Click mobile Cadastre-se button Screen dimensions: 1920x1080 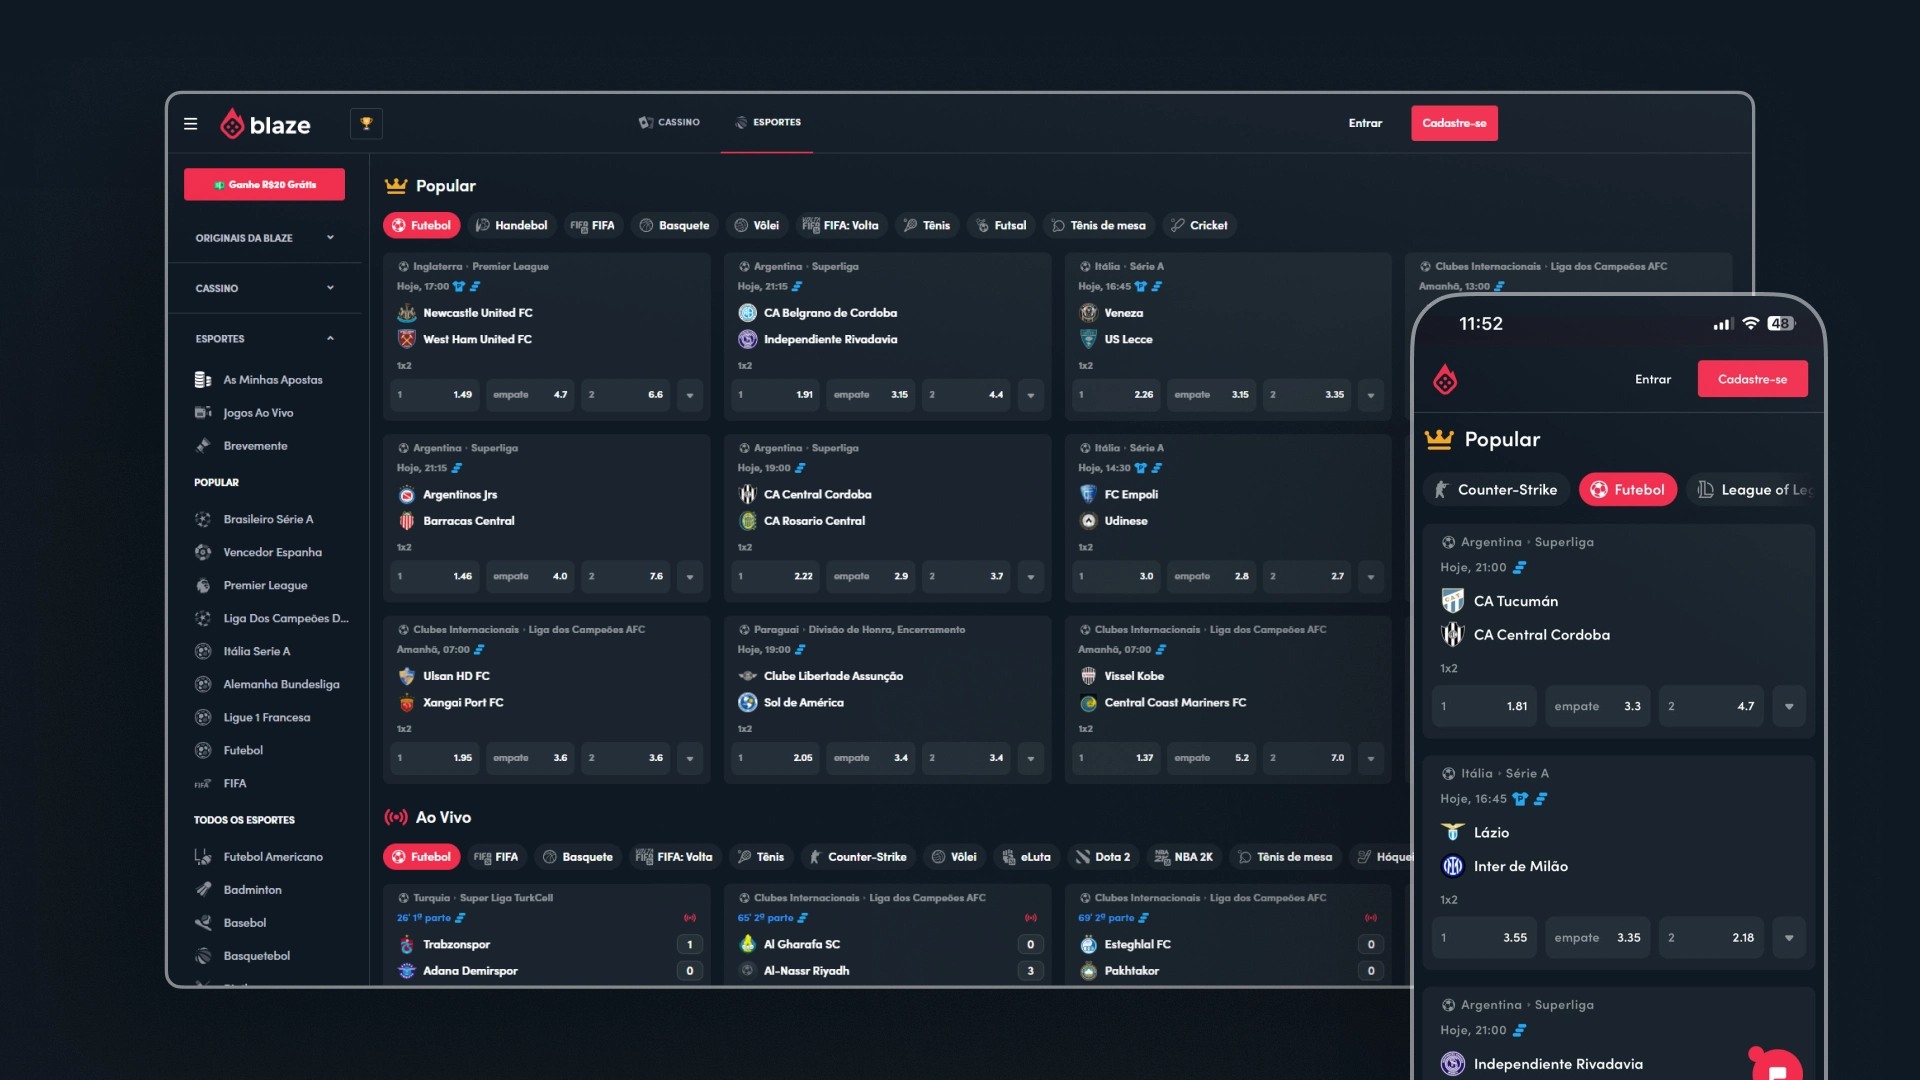coord(1752,379)
